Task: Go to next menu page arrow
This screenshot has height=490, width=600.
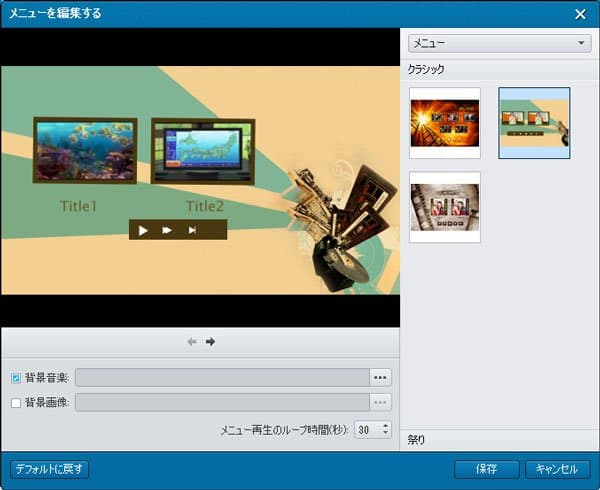Action: point(211,342)
